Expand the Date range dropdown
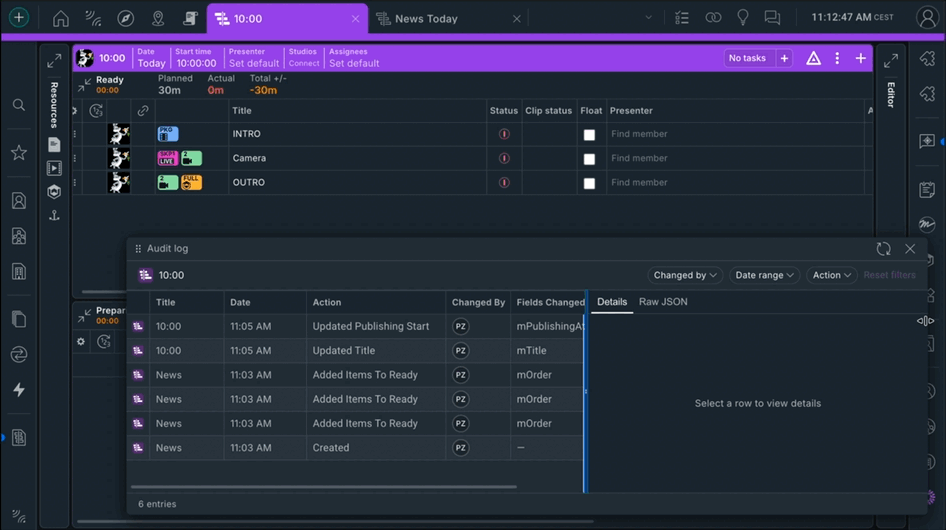946x530 pixels. [x=764, y=275]
